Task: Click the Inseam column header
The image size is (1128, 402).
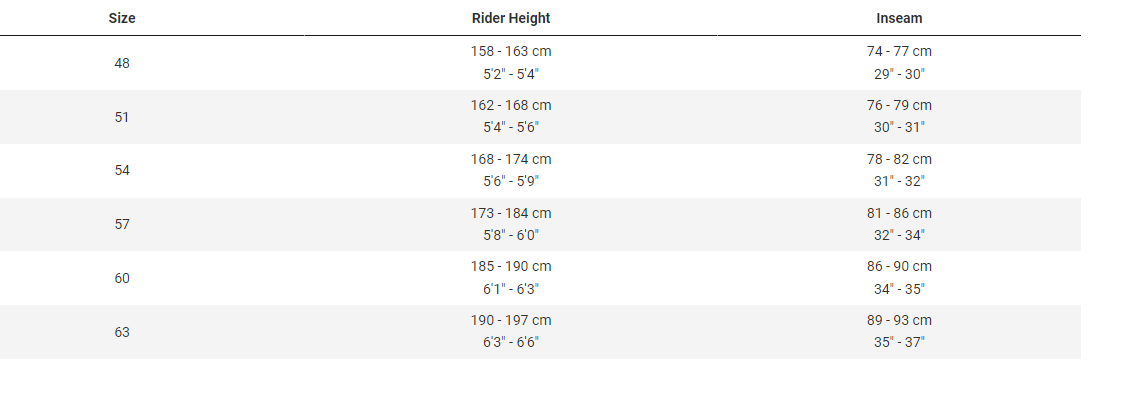Action: (x=899, y=18)
